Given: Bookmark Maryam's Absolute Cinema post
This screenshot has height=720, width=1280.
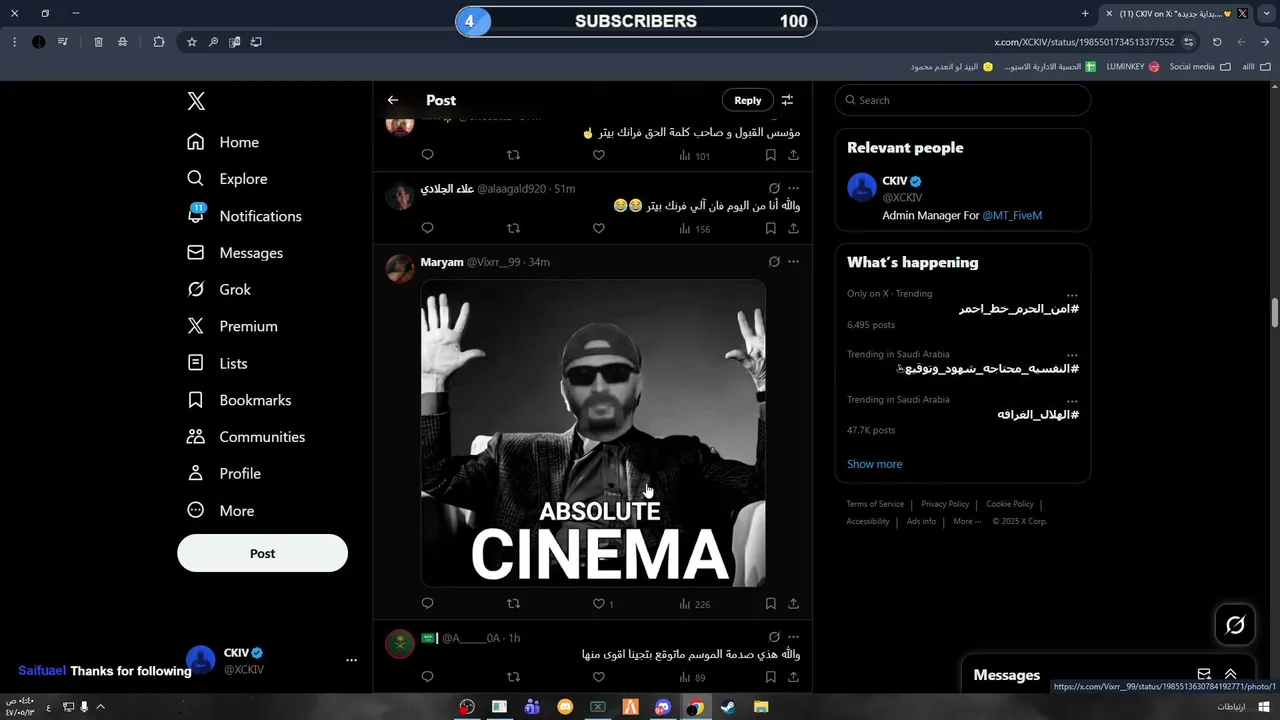Looking at the screenshot, I should point(770,603).
